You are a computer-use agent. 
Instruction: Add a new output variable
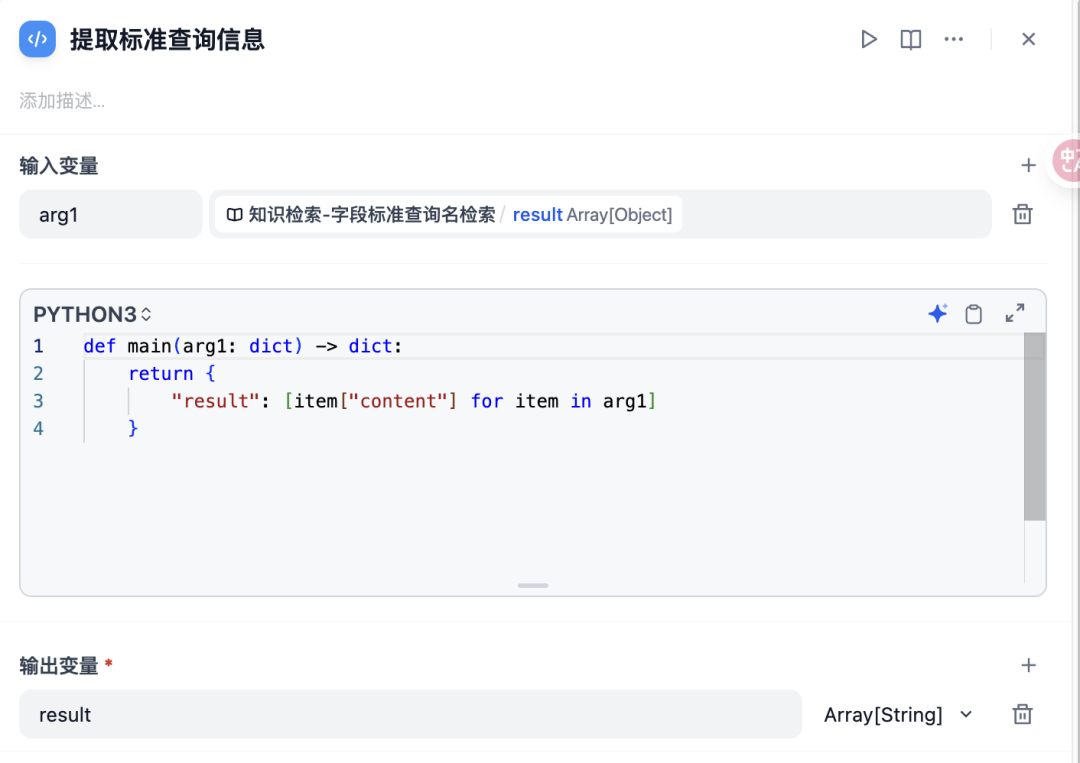click(x=1028, y=664)
